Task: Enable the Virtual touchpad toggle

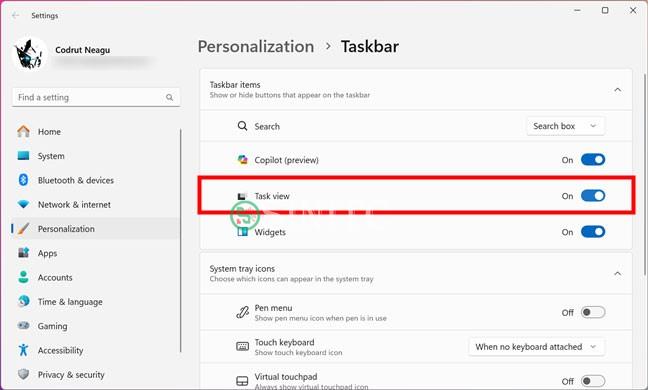Action: [593, 380]
